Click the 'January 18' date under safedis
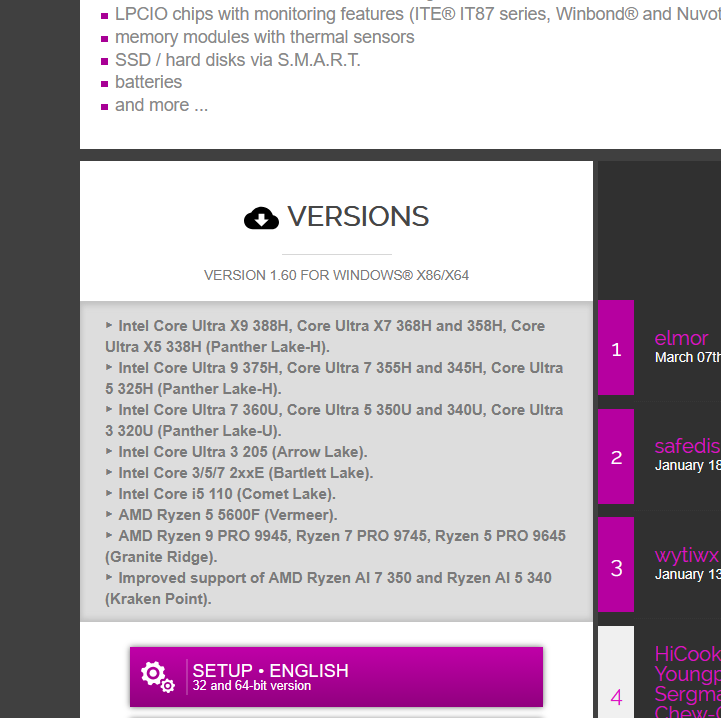Image resolution: width=721 pixels, height=718 pixels. [687, 465]
